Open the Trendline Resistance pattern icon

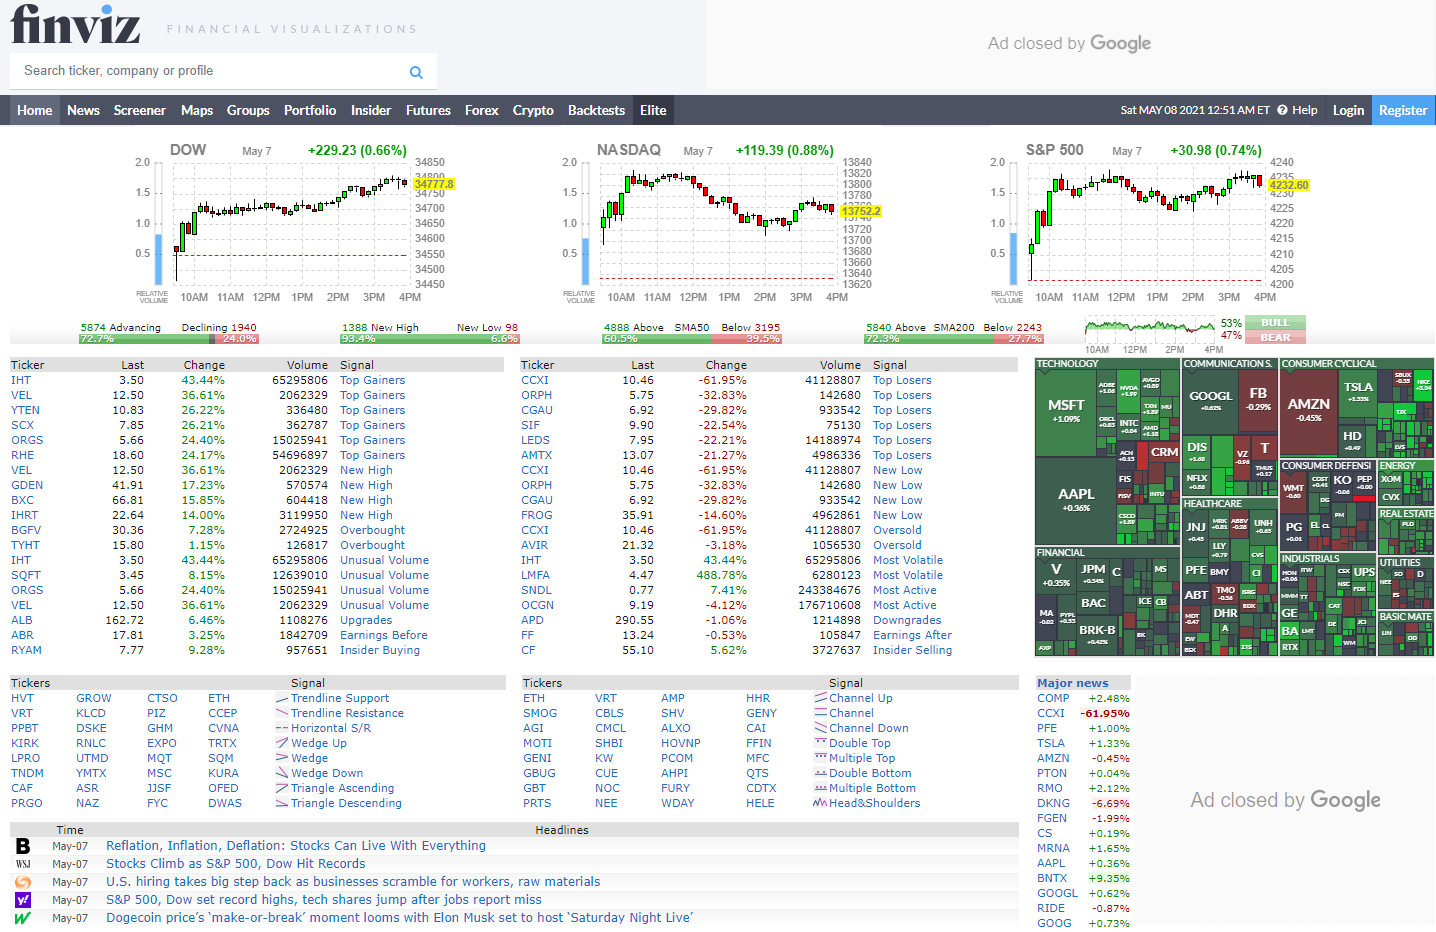[x=282, y=713]
